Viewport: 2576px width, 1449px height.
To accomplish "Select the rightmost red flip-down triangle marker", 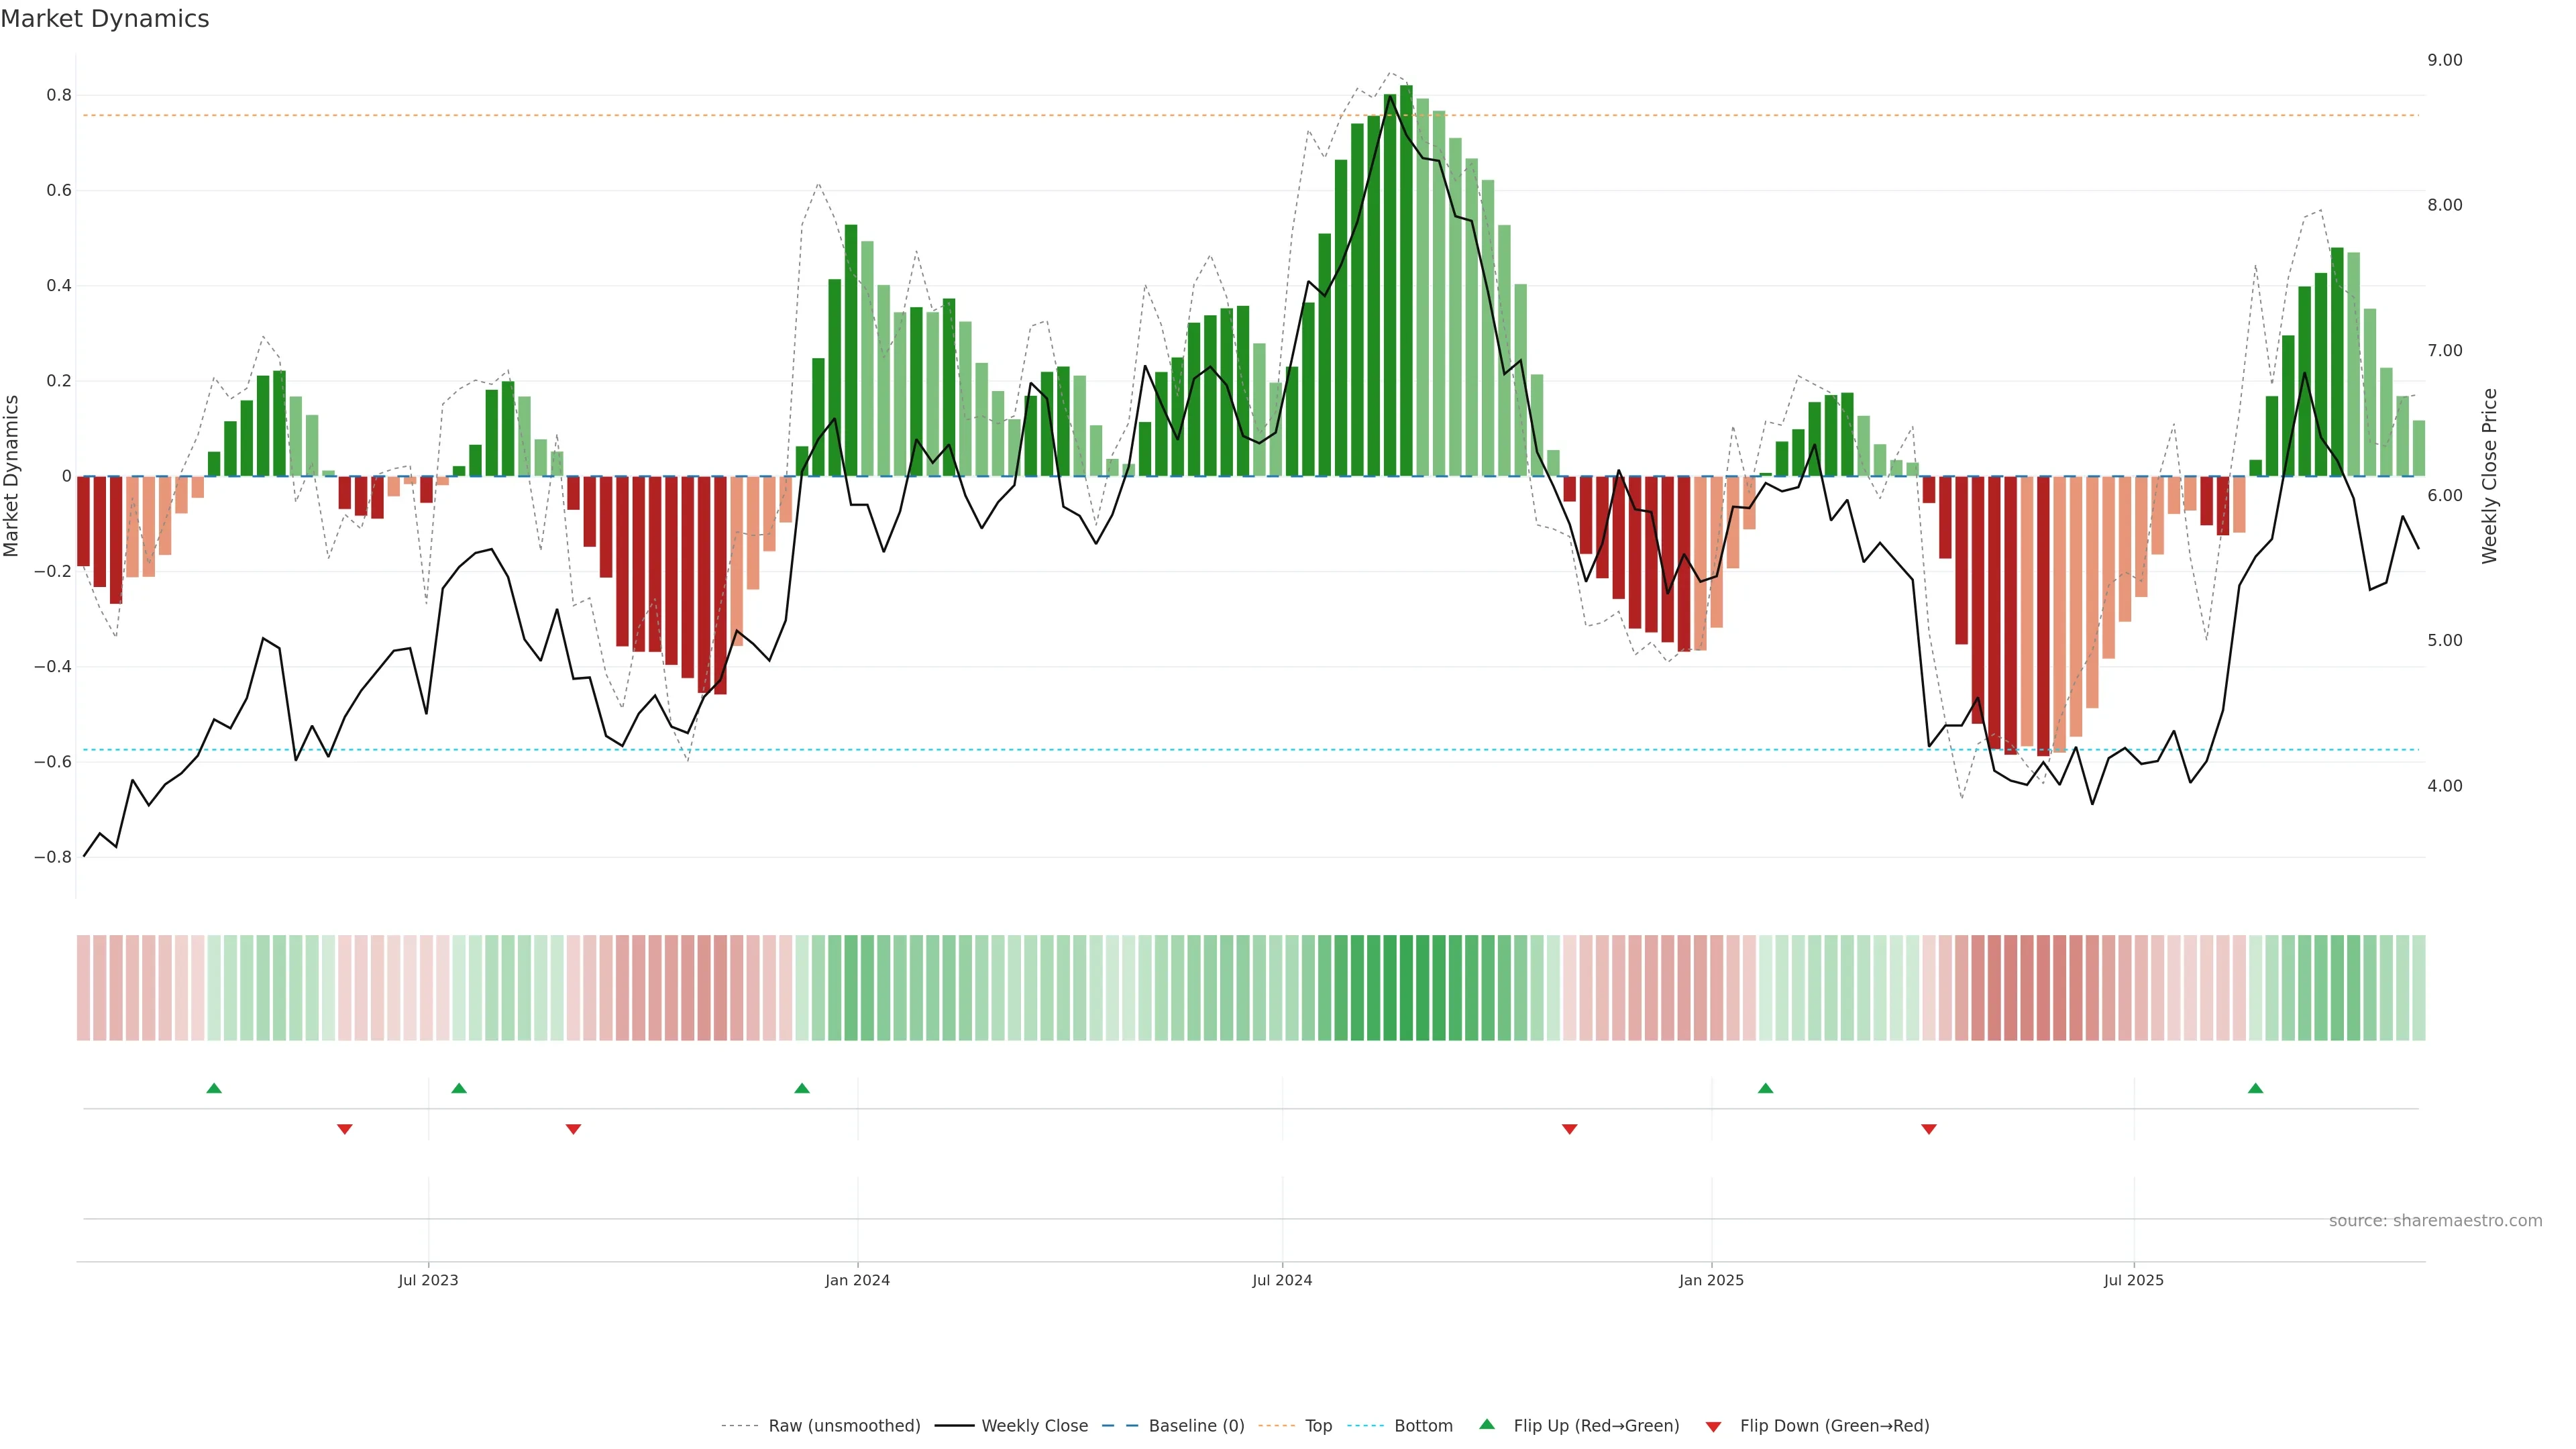I will (x=1929, y=1129).
